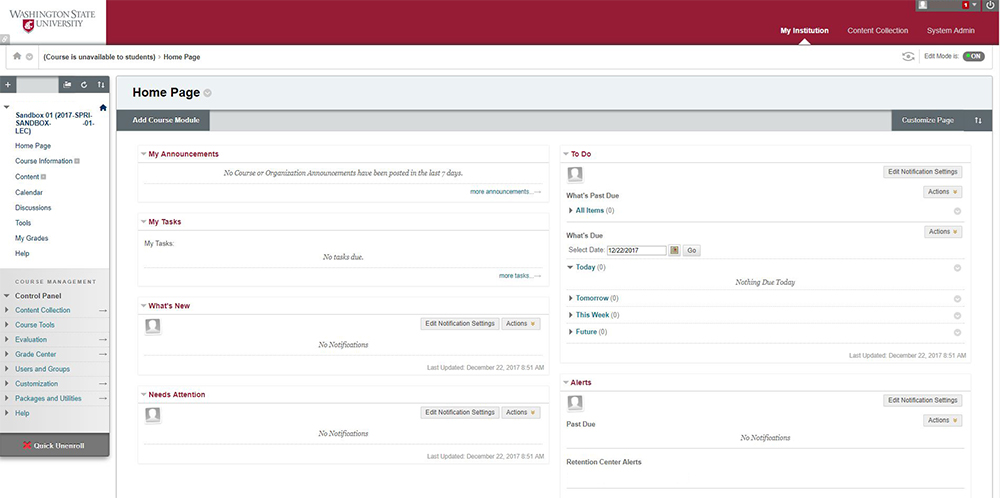Follow the more tasks link

click(520, 275)
